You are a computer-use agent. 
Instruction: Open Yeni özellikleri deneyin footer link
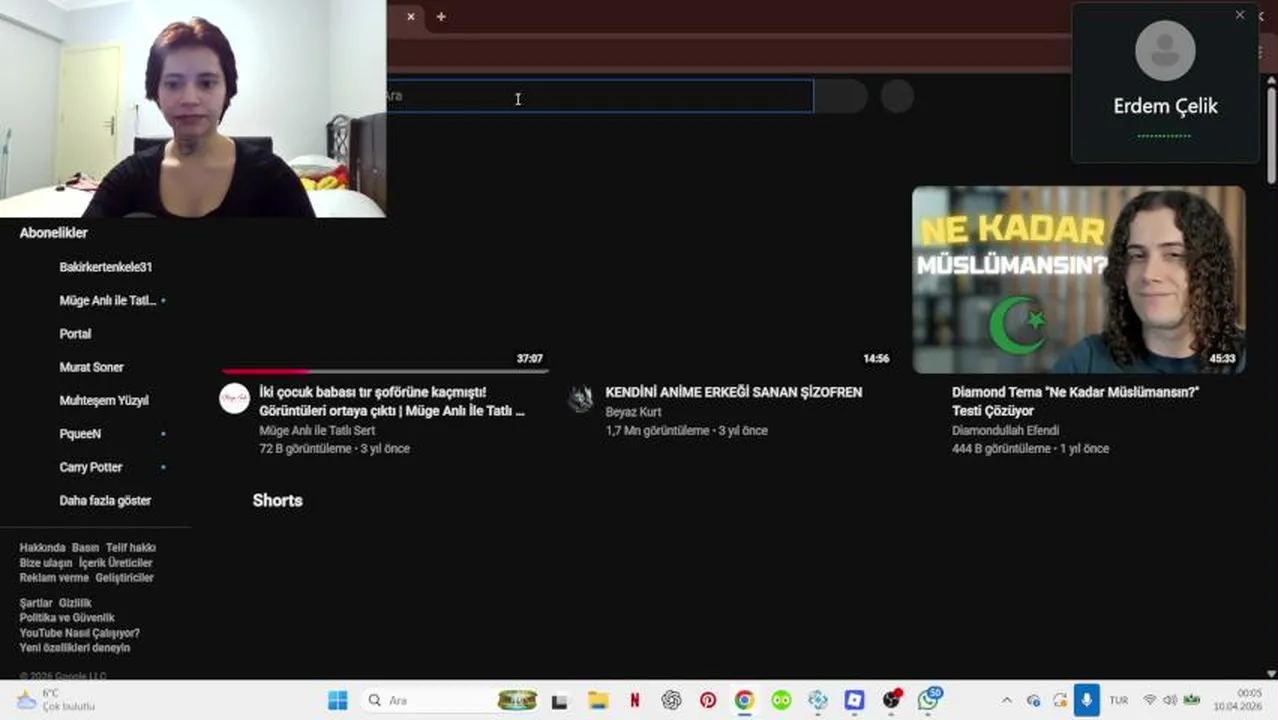pos(75,648)
